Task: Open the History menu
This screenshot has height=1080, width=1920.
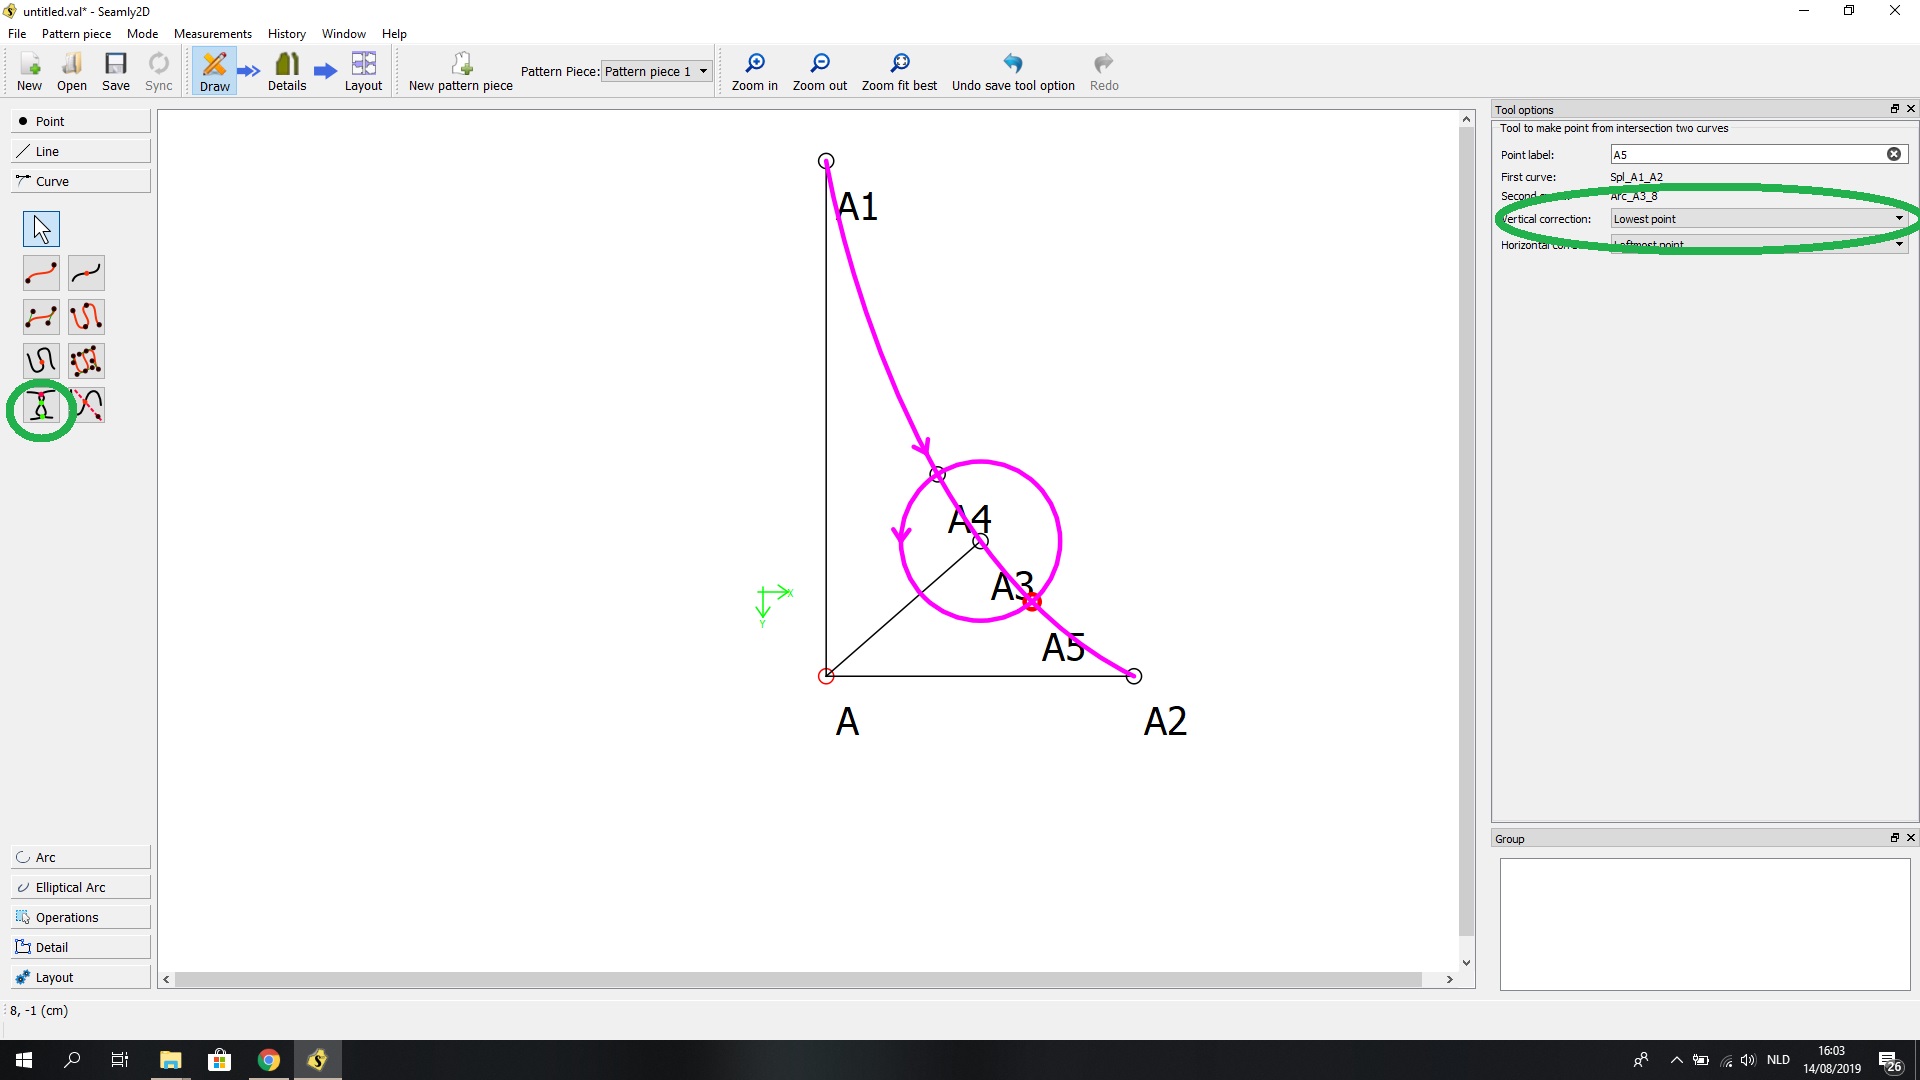Action: click(286, 33)
